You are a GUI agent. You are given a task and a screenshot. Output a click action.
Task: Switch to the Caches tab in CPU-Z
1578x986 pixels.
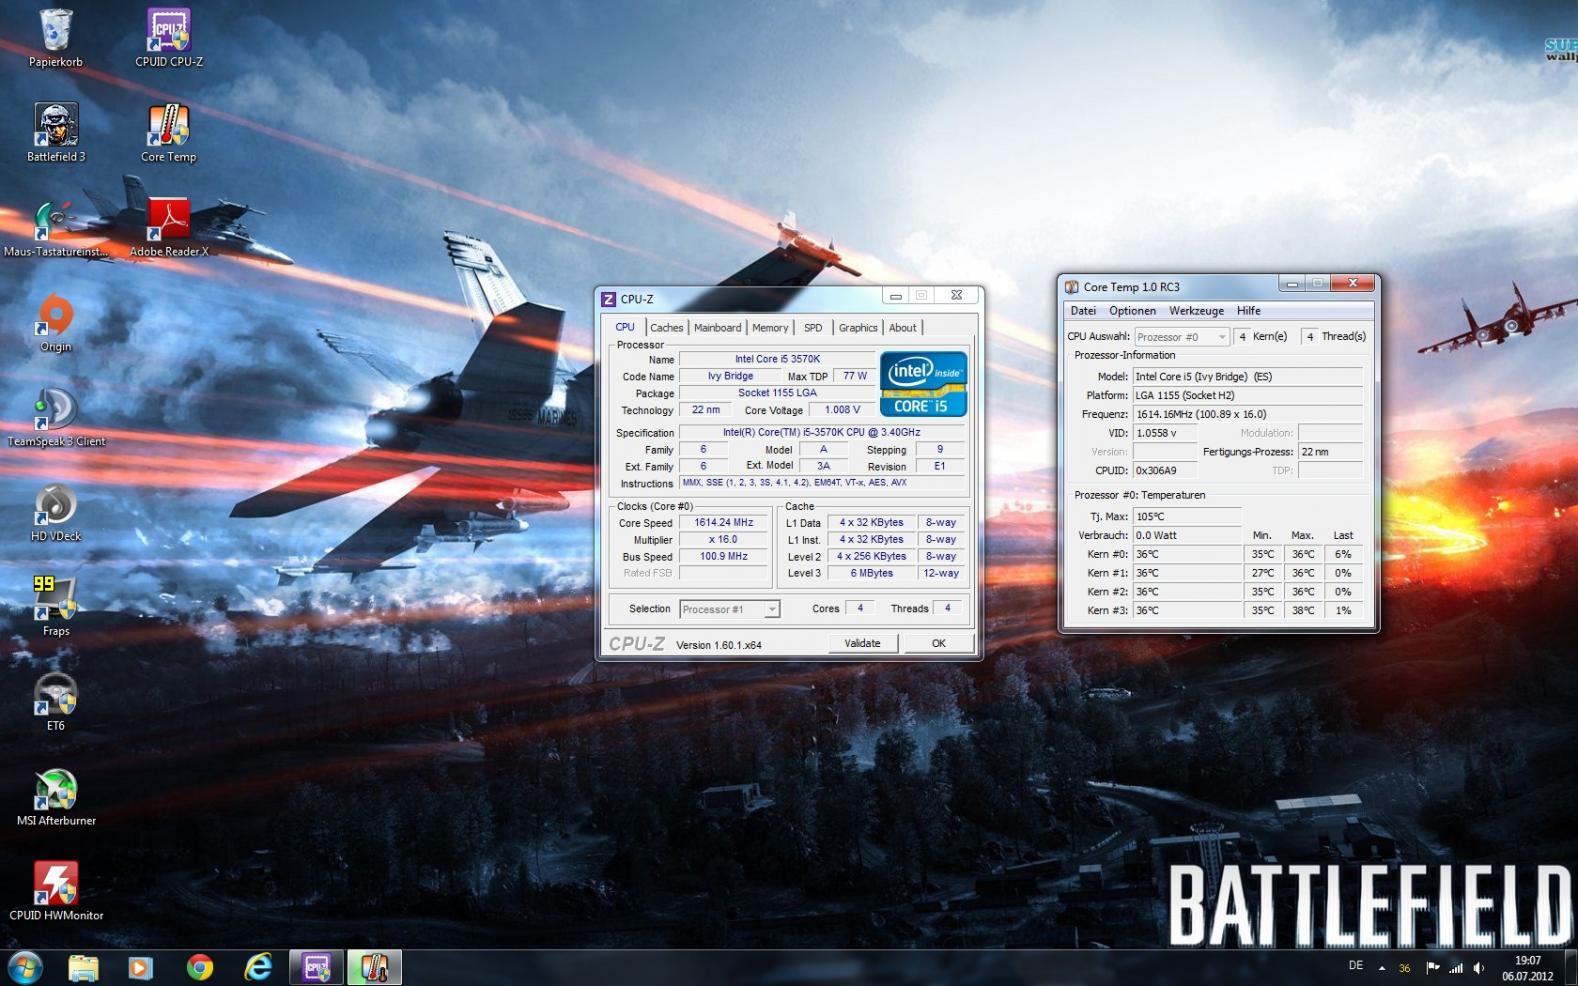pos(666,328)
